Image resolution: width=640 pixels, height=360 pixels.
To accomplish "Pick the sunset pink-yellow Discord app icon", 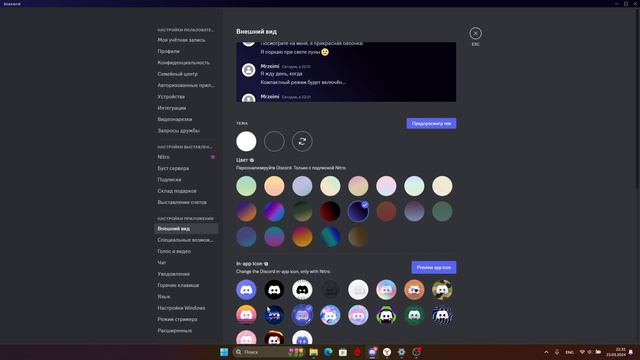I will (x=246, y=315).
